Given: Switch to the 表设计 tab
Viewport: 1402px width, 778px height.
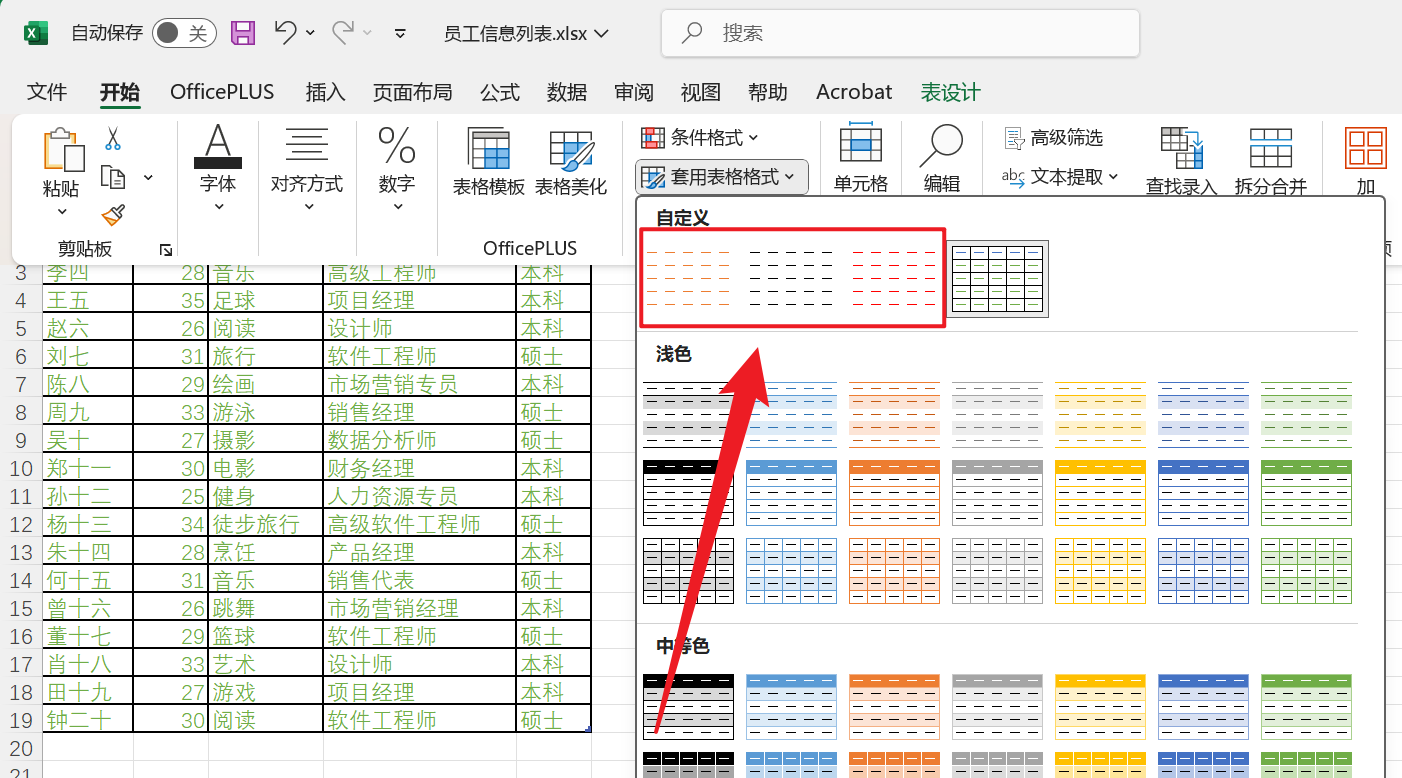Looking at the screenshot, I should tap(950, 92).
